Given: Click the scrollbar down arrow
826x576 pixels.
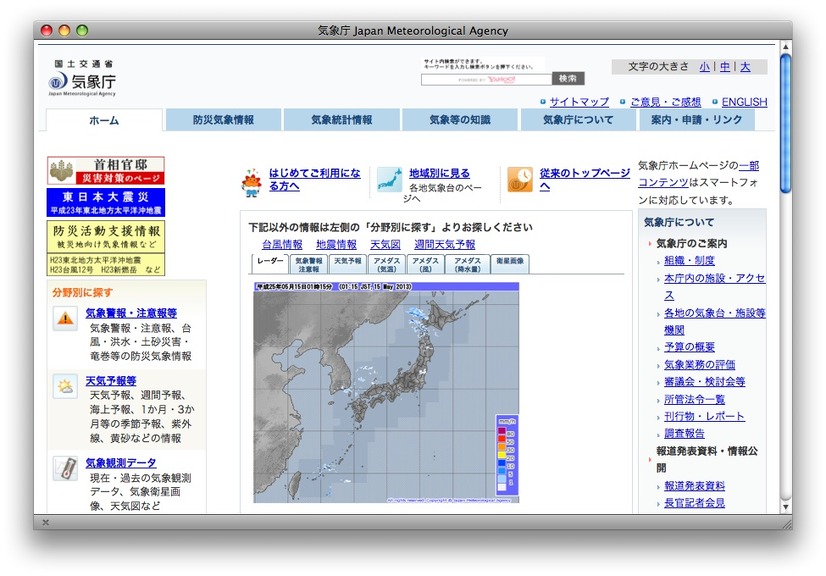Looking at the screenshot, I should [x=785, y=506].
